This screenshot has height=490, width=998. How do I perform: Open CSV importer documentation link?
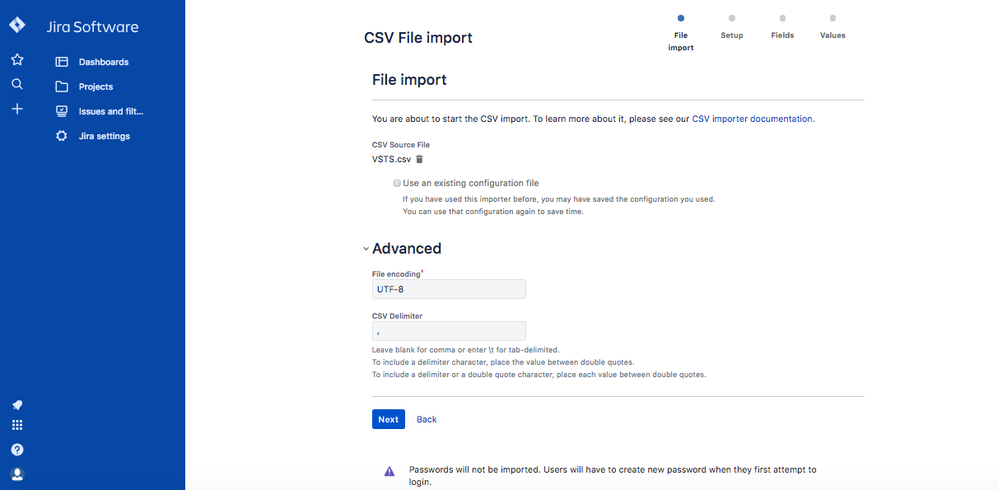click(752, 118)
